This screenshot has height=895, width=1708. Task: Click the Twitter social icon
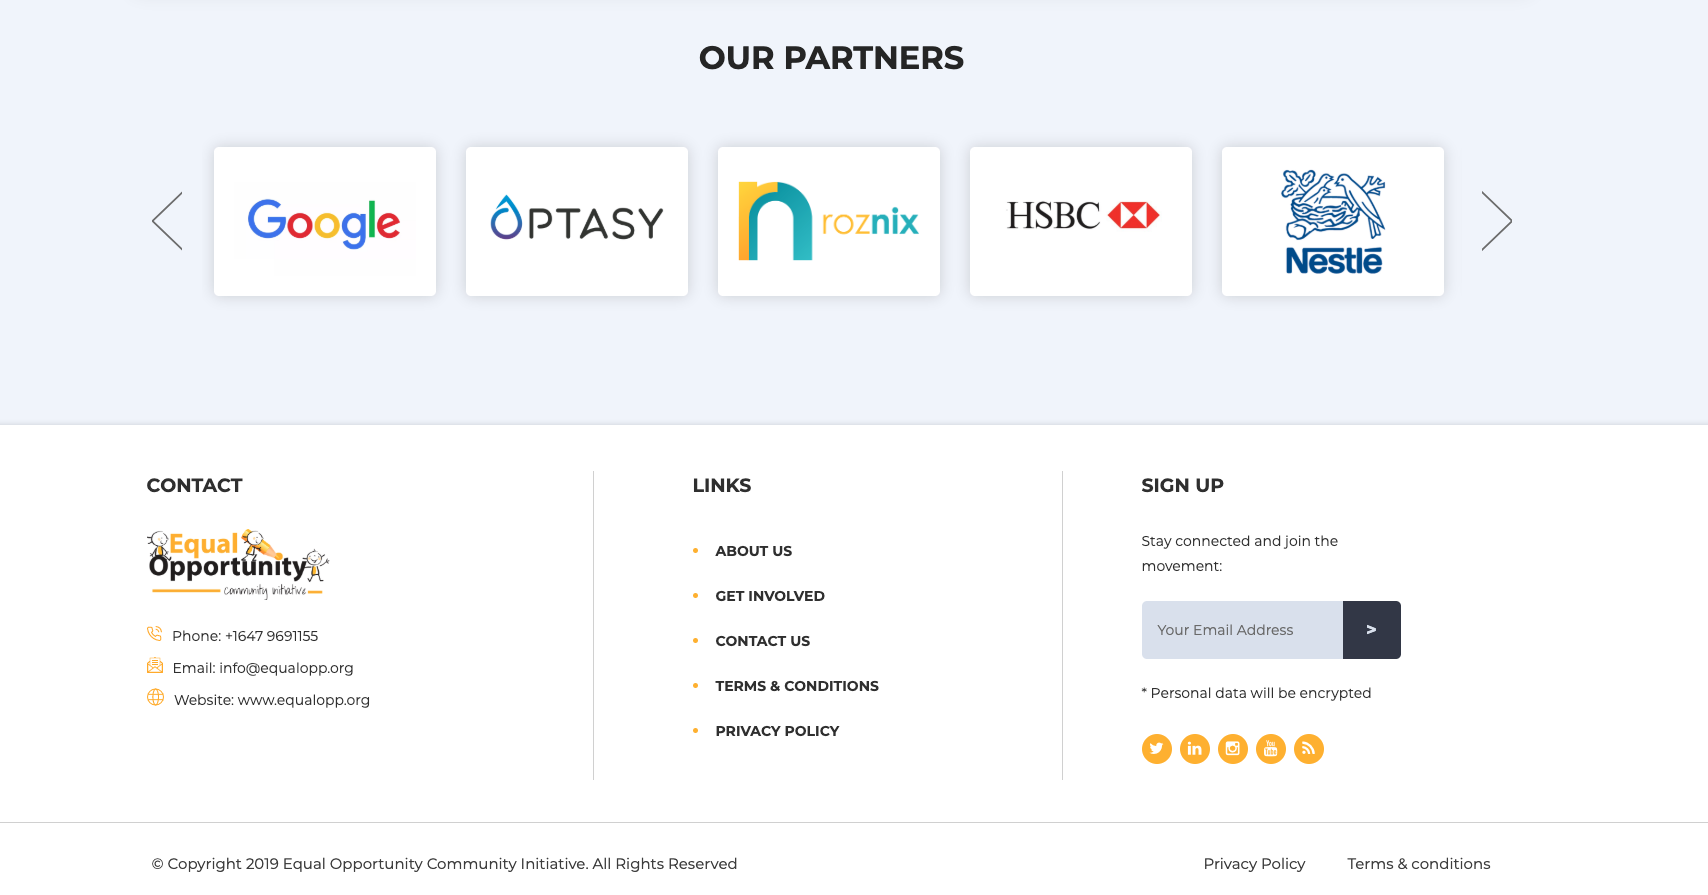point(1156,749)
